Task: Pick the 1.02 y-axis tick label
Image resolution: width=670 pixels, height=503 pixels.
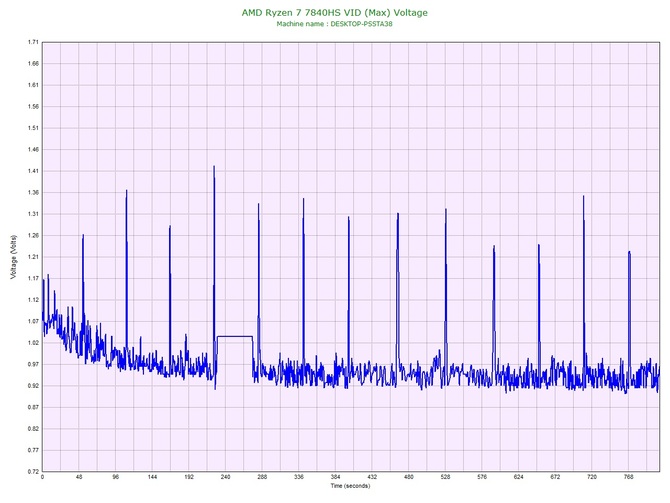Action: [33, 343]
